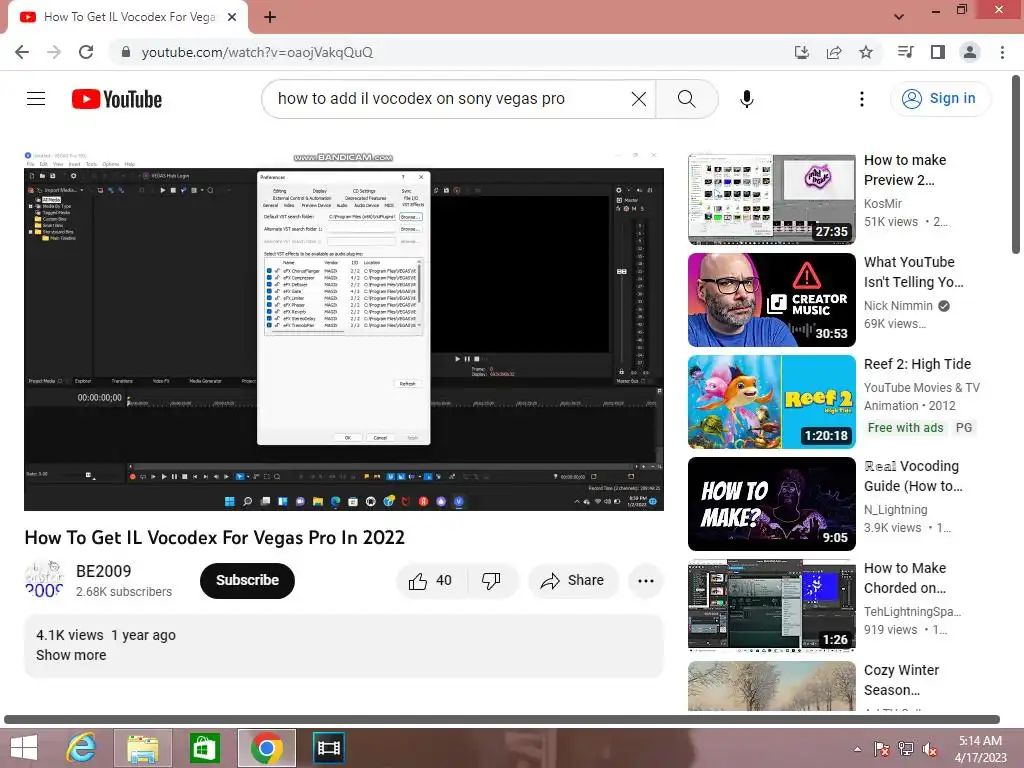Viewport: 1024px width, 768px height.
Task: Click the Sign in button
Action: click(x=940, y=99)
